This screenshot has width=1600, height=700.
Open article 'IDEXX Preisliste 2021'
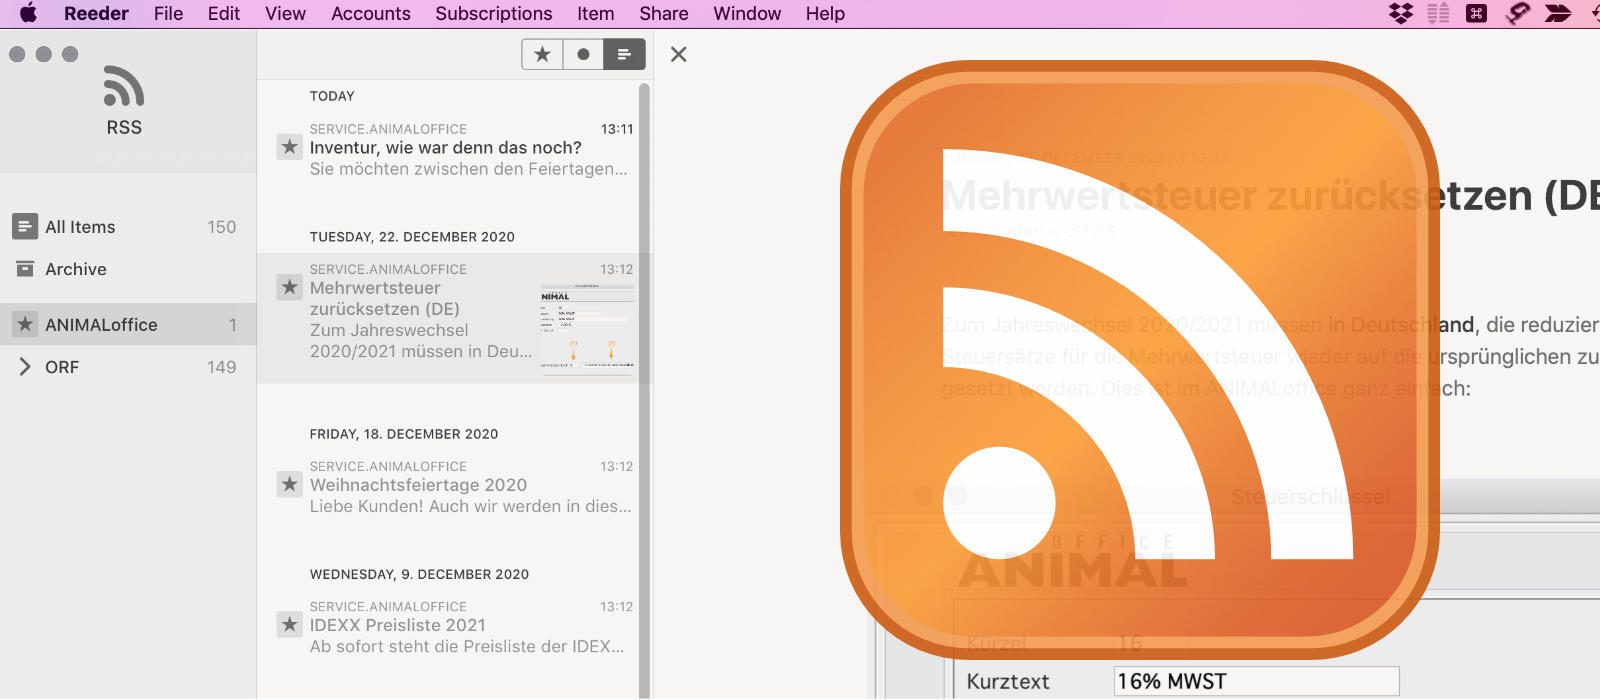[398, 625]
